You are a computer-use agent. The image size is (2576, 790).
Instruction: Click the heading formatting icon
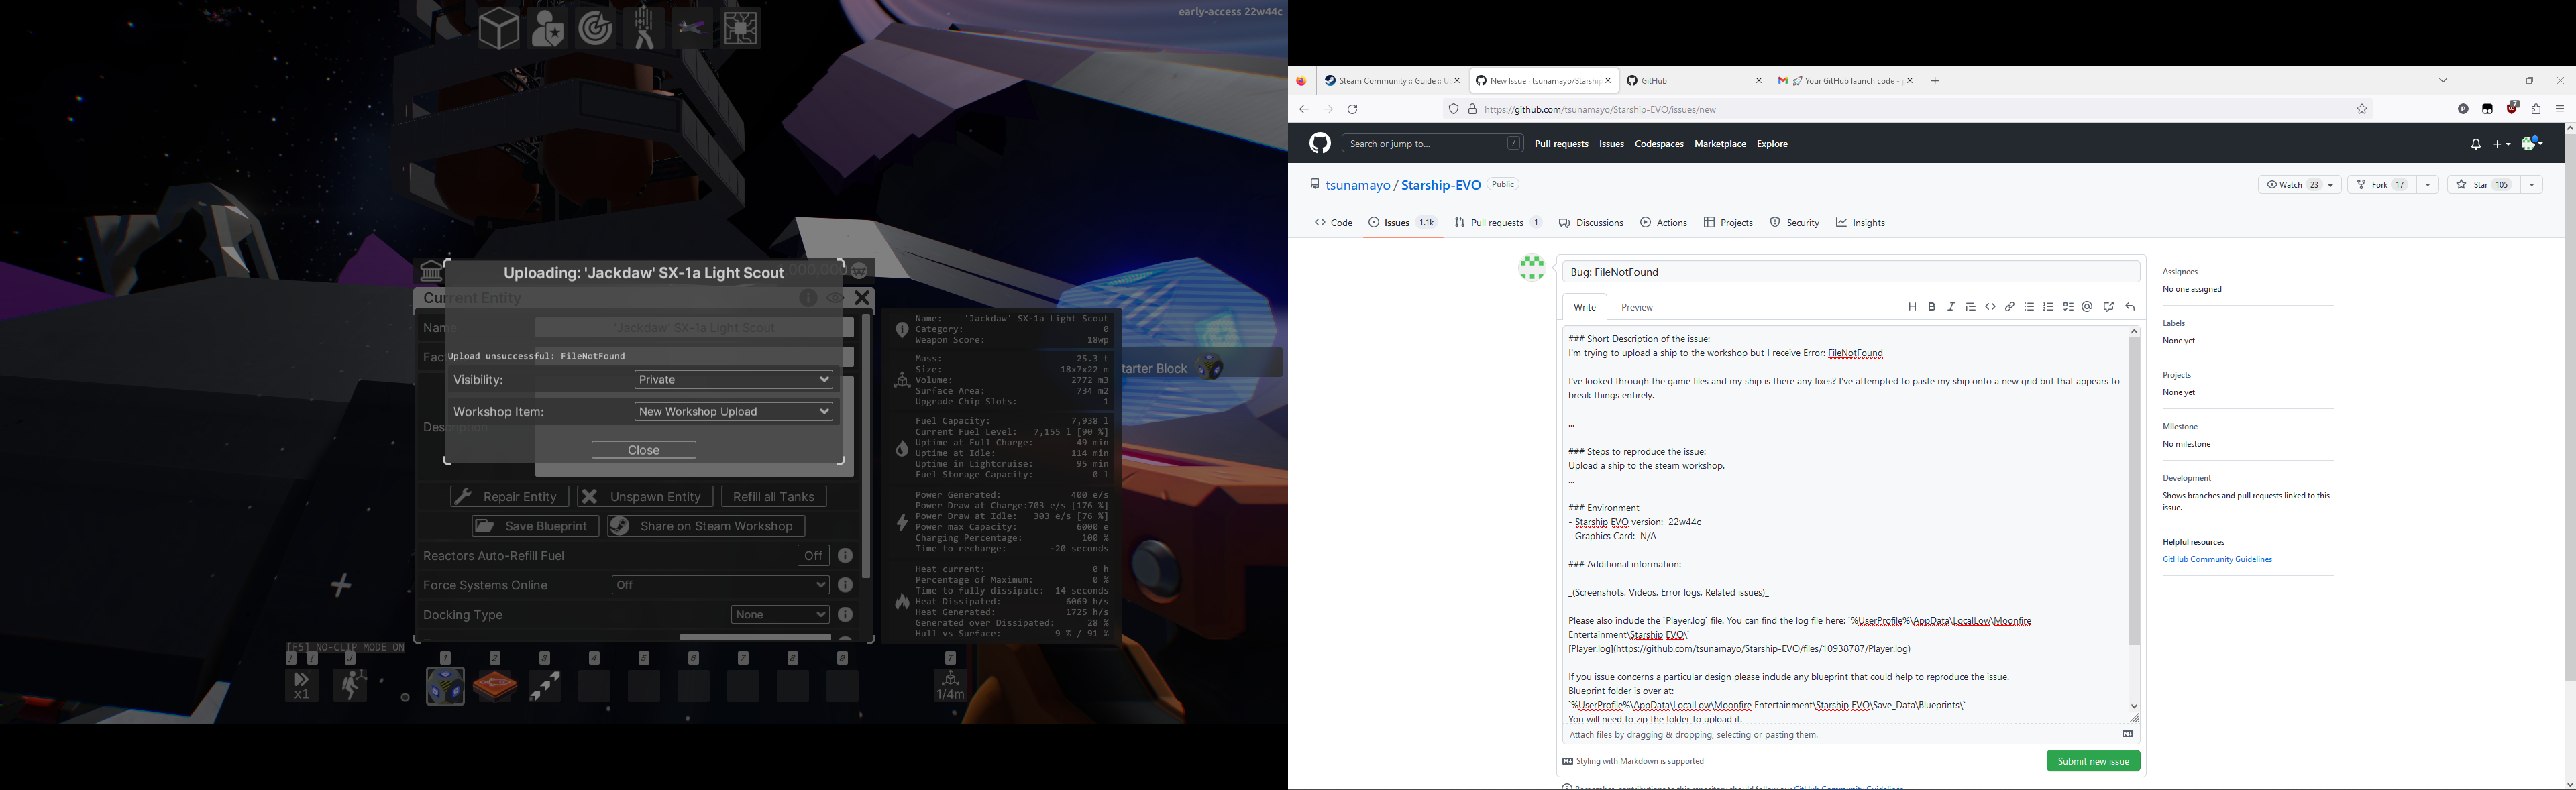pyautogui.click(x=1912, y=306)
